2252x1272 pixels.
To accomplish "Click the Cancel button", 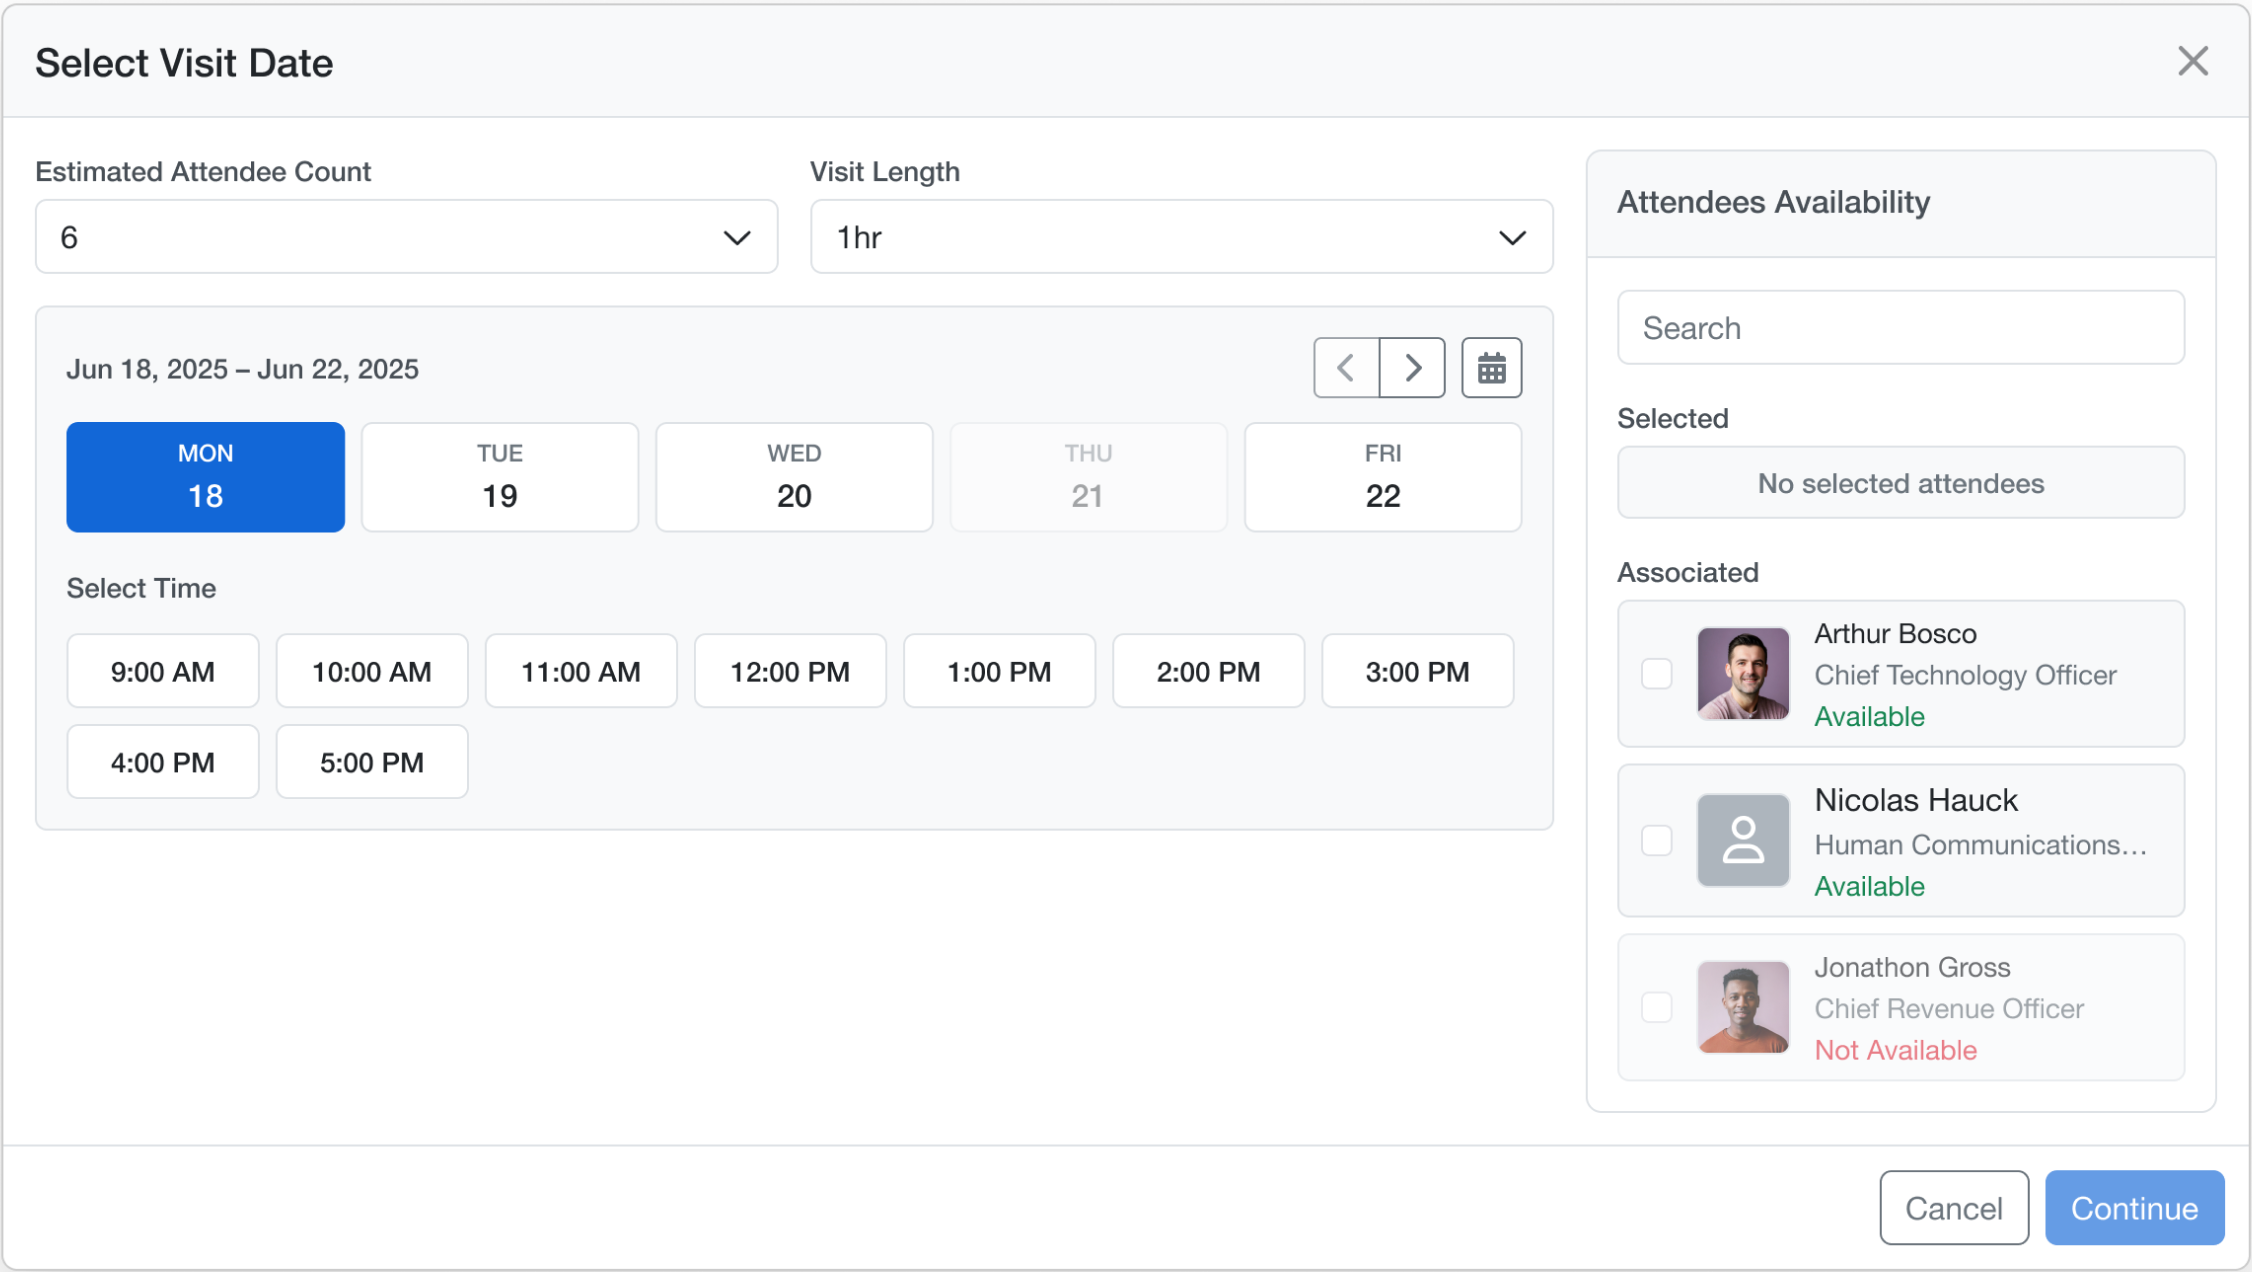I will point(1953,1208).
